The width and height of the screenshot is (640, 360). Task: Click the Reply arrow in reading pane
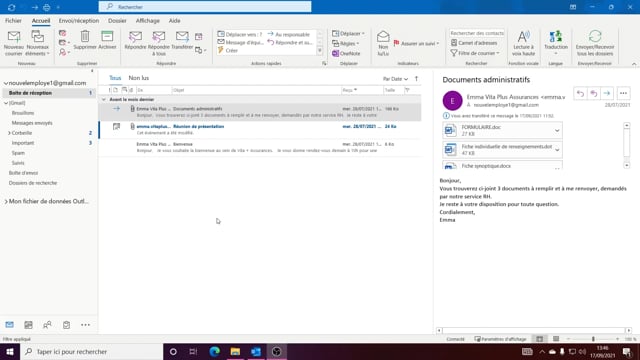(x=580, y=93)
